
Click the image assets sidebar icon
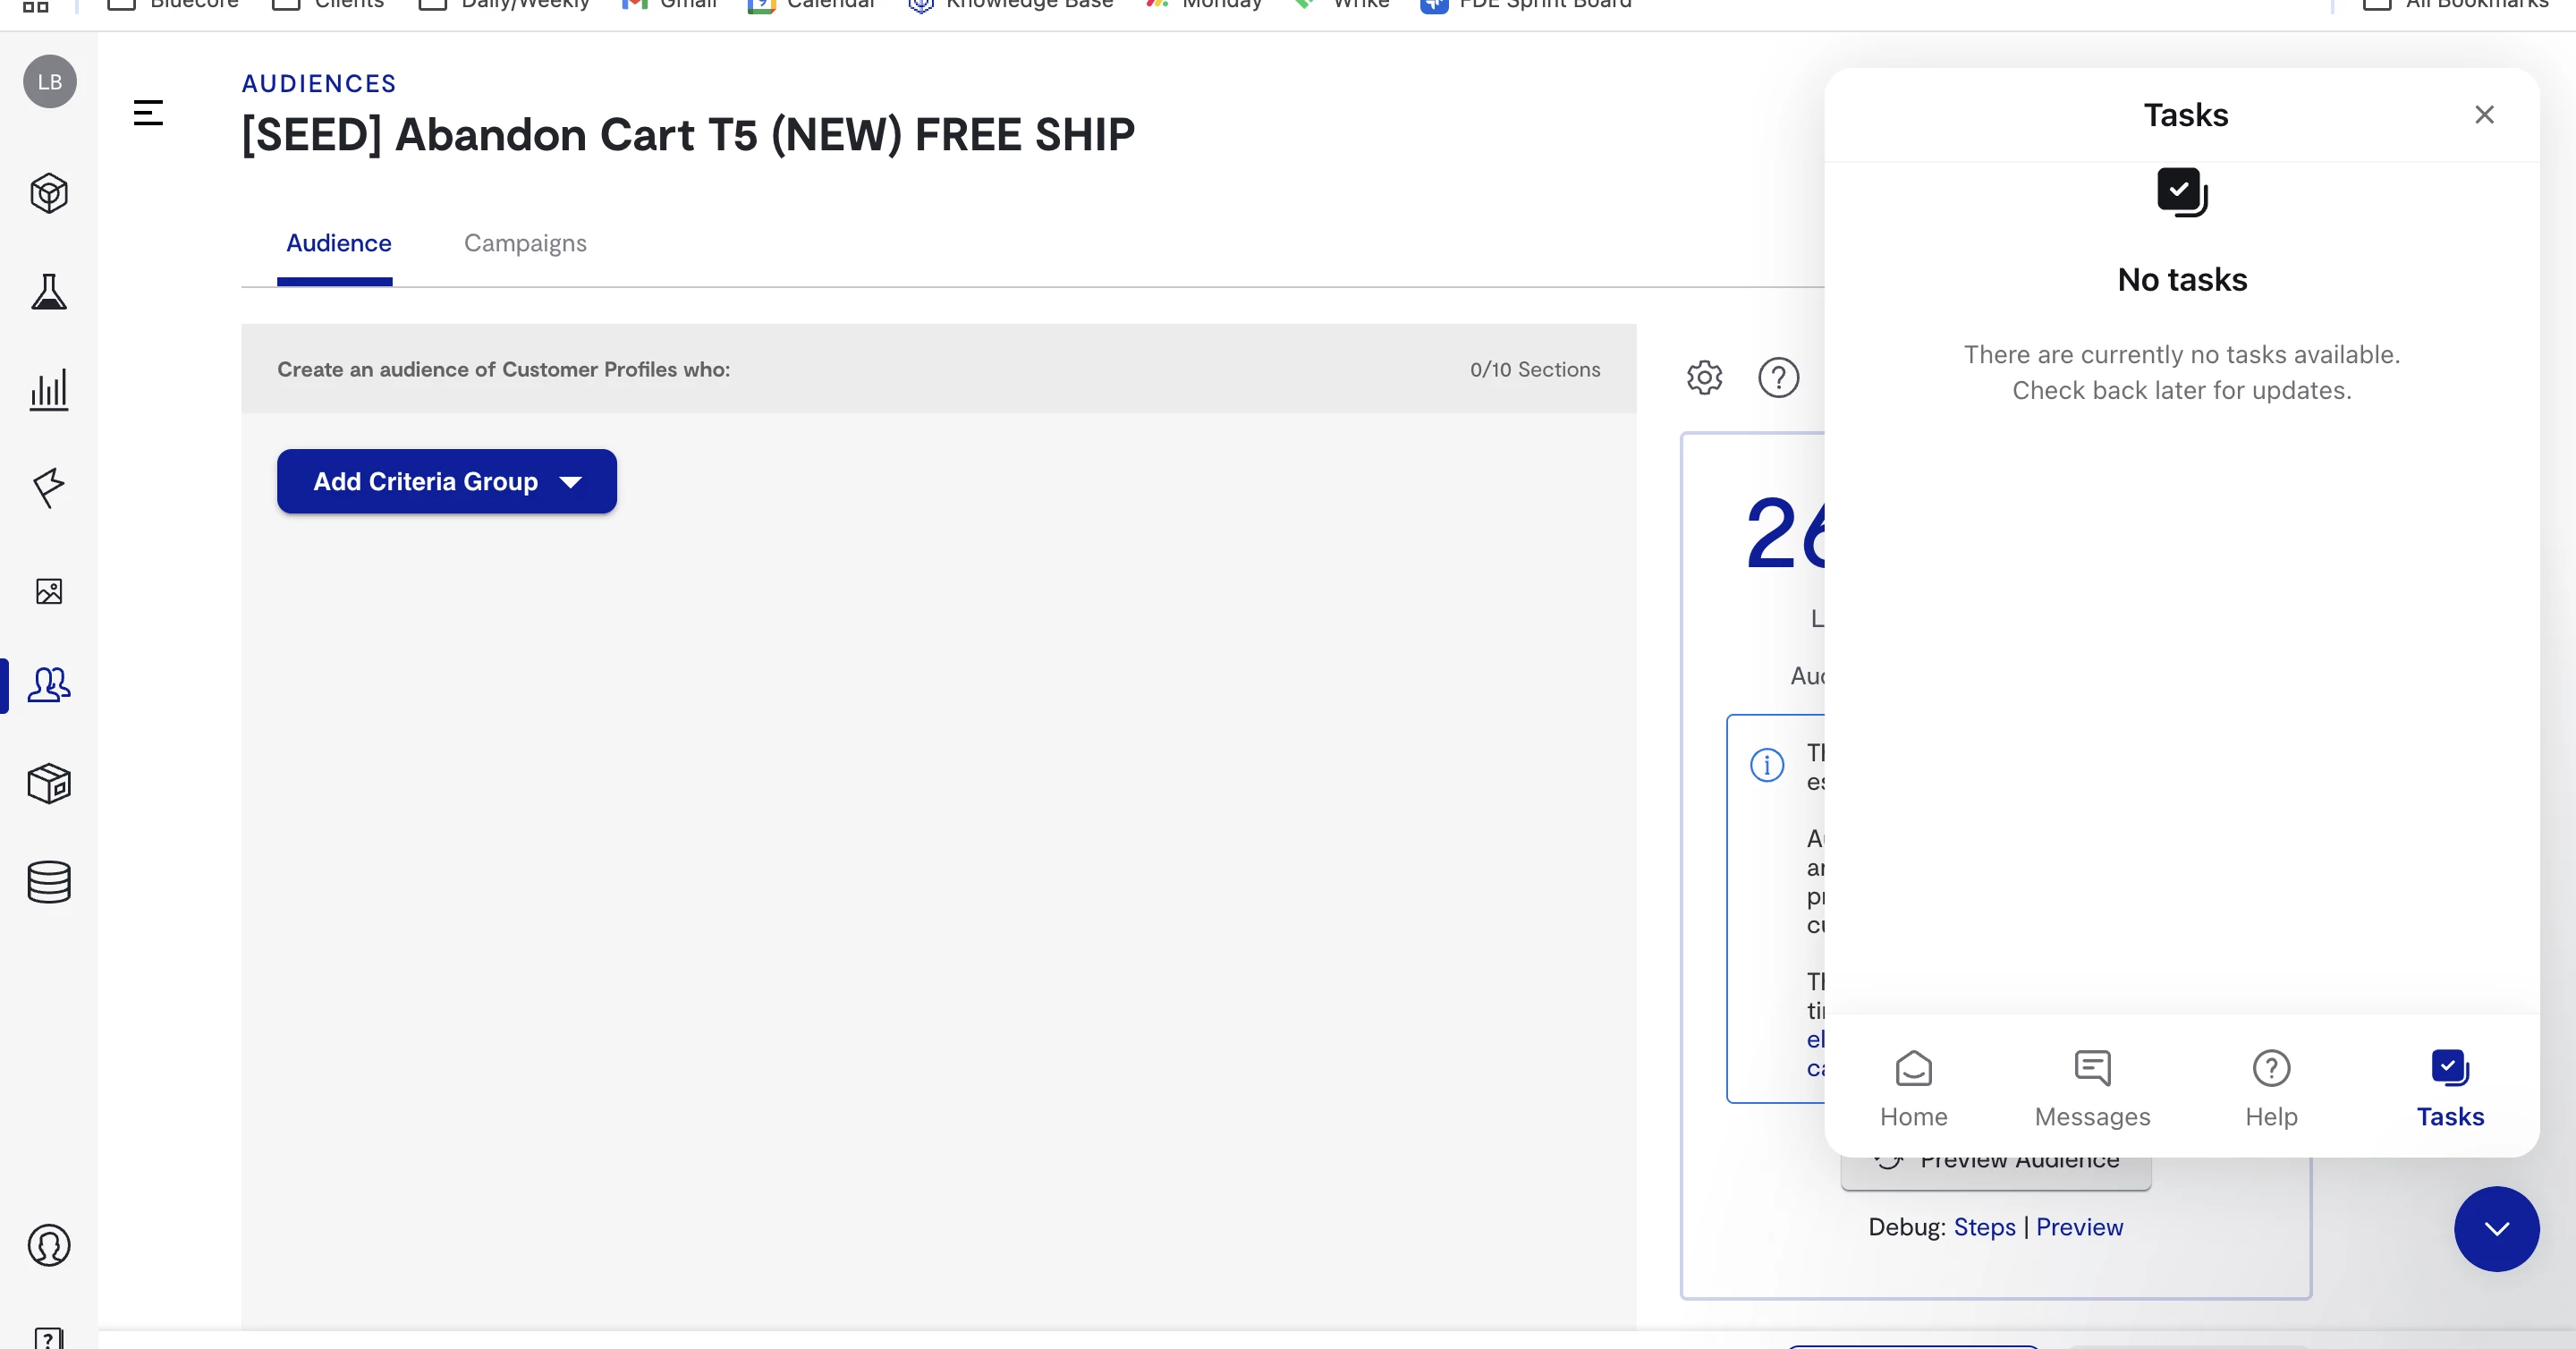point(48,591)
